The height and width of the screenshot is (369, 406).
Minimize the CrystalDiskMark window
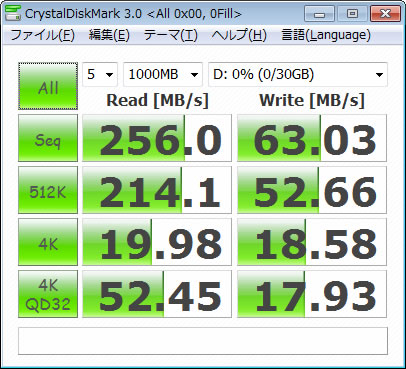click(x=319, y=14)
